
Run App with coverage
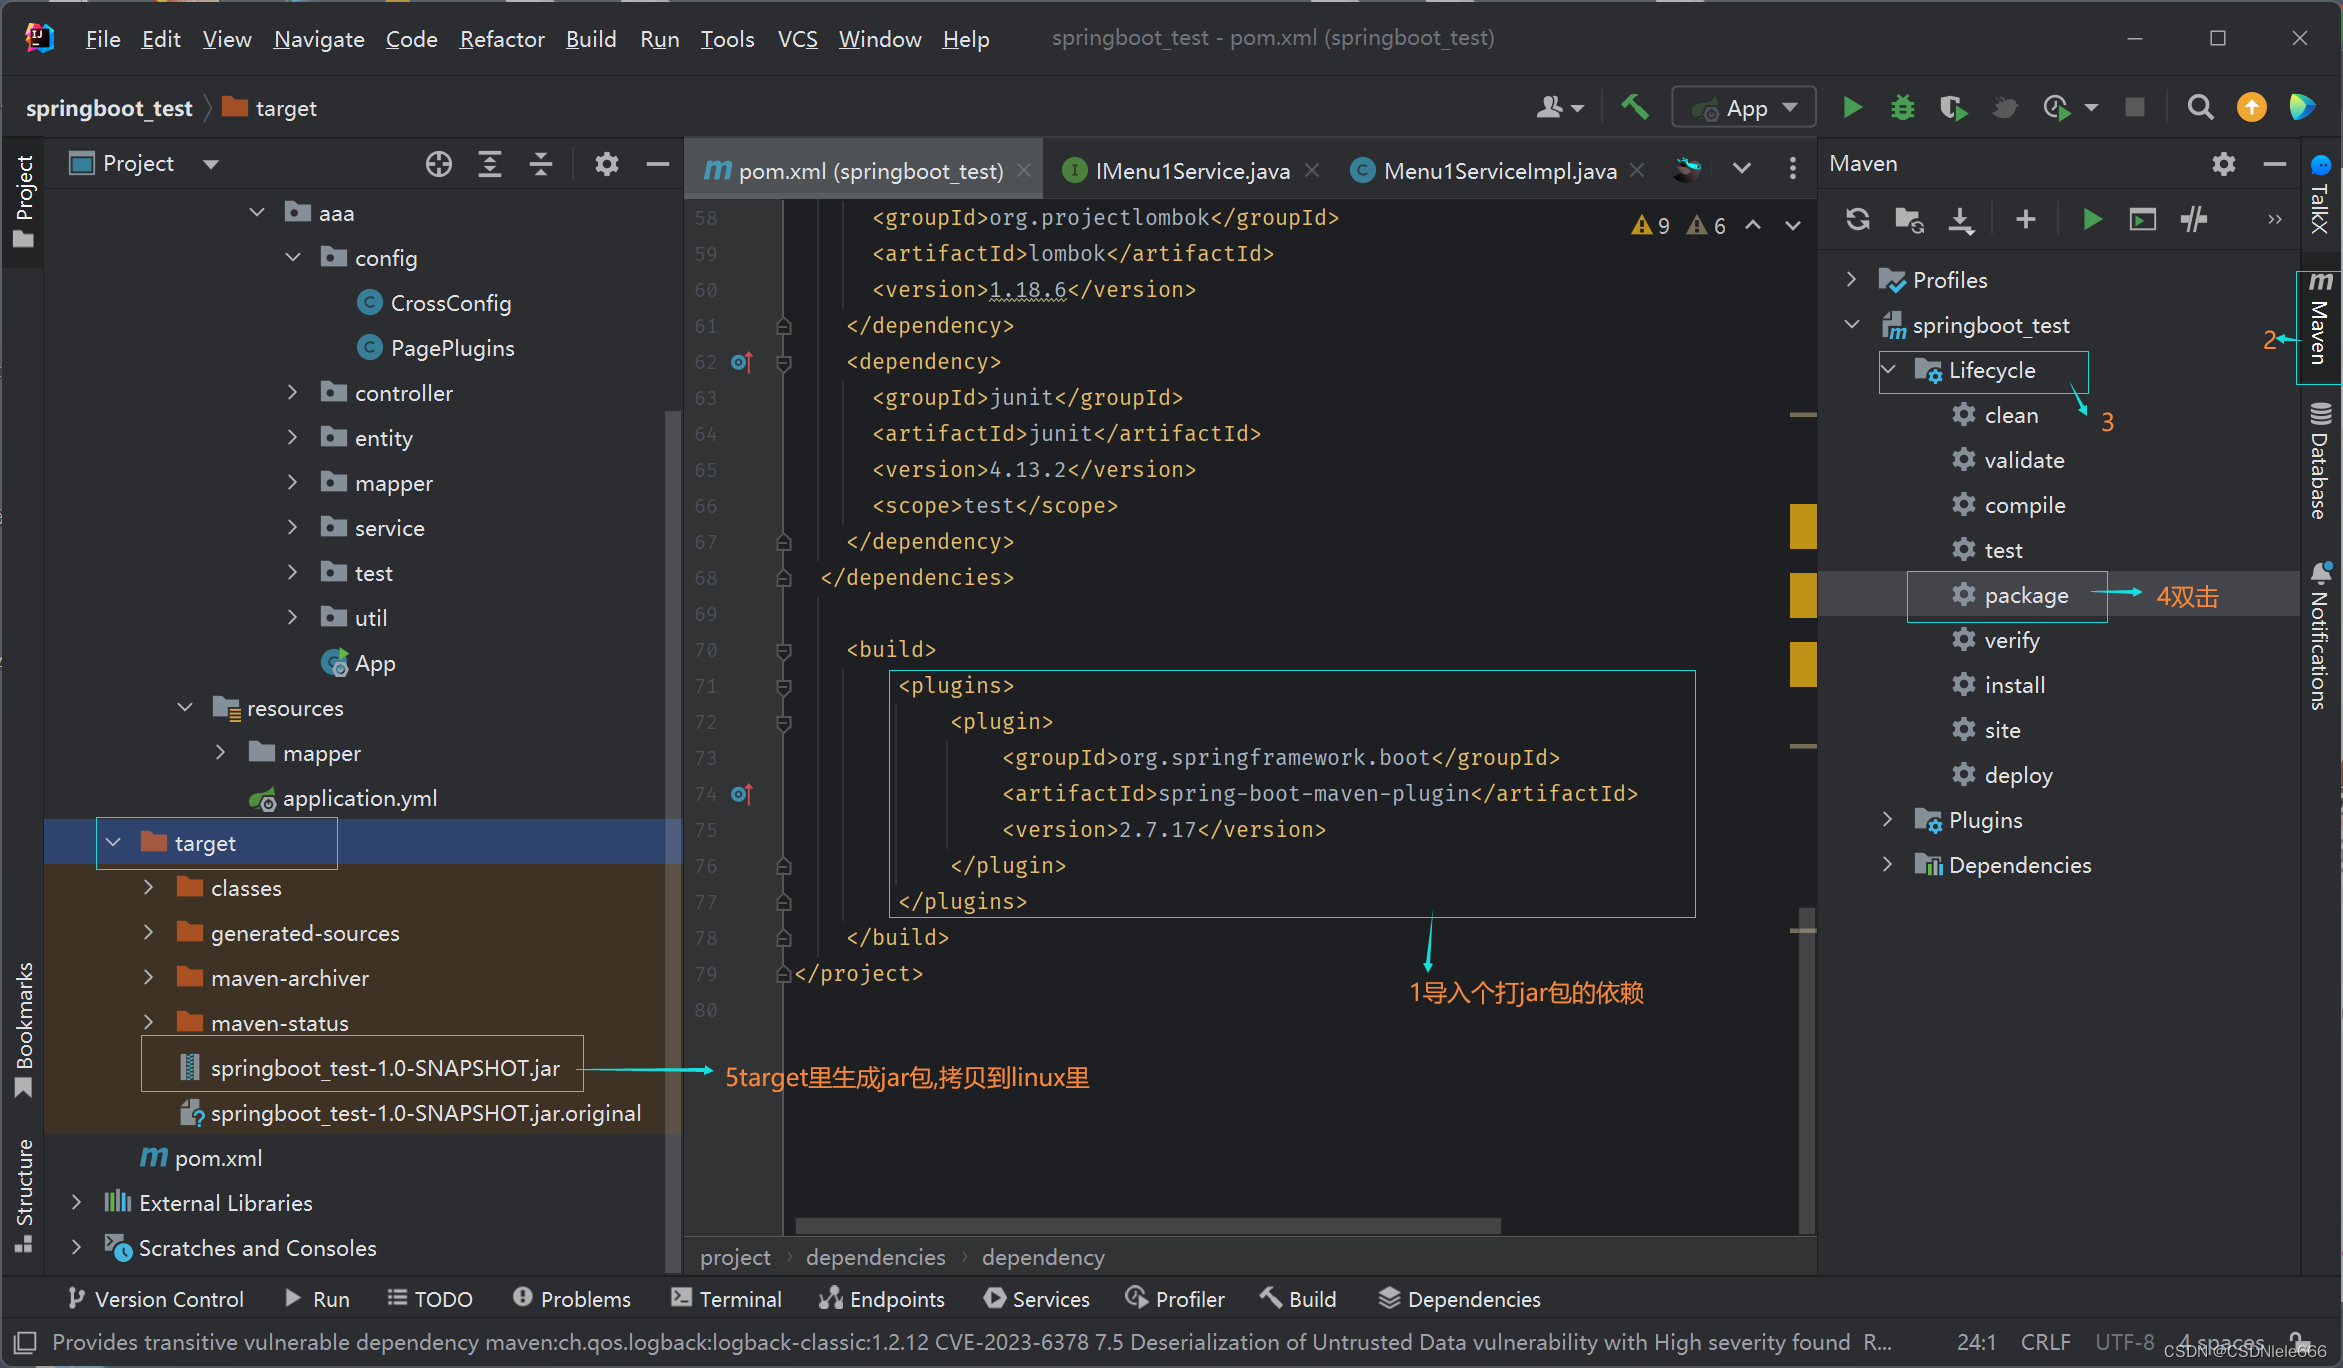tap(1953, 107)
